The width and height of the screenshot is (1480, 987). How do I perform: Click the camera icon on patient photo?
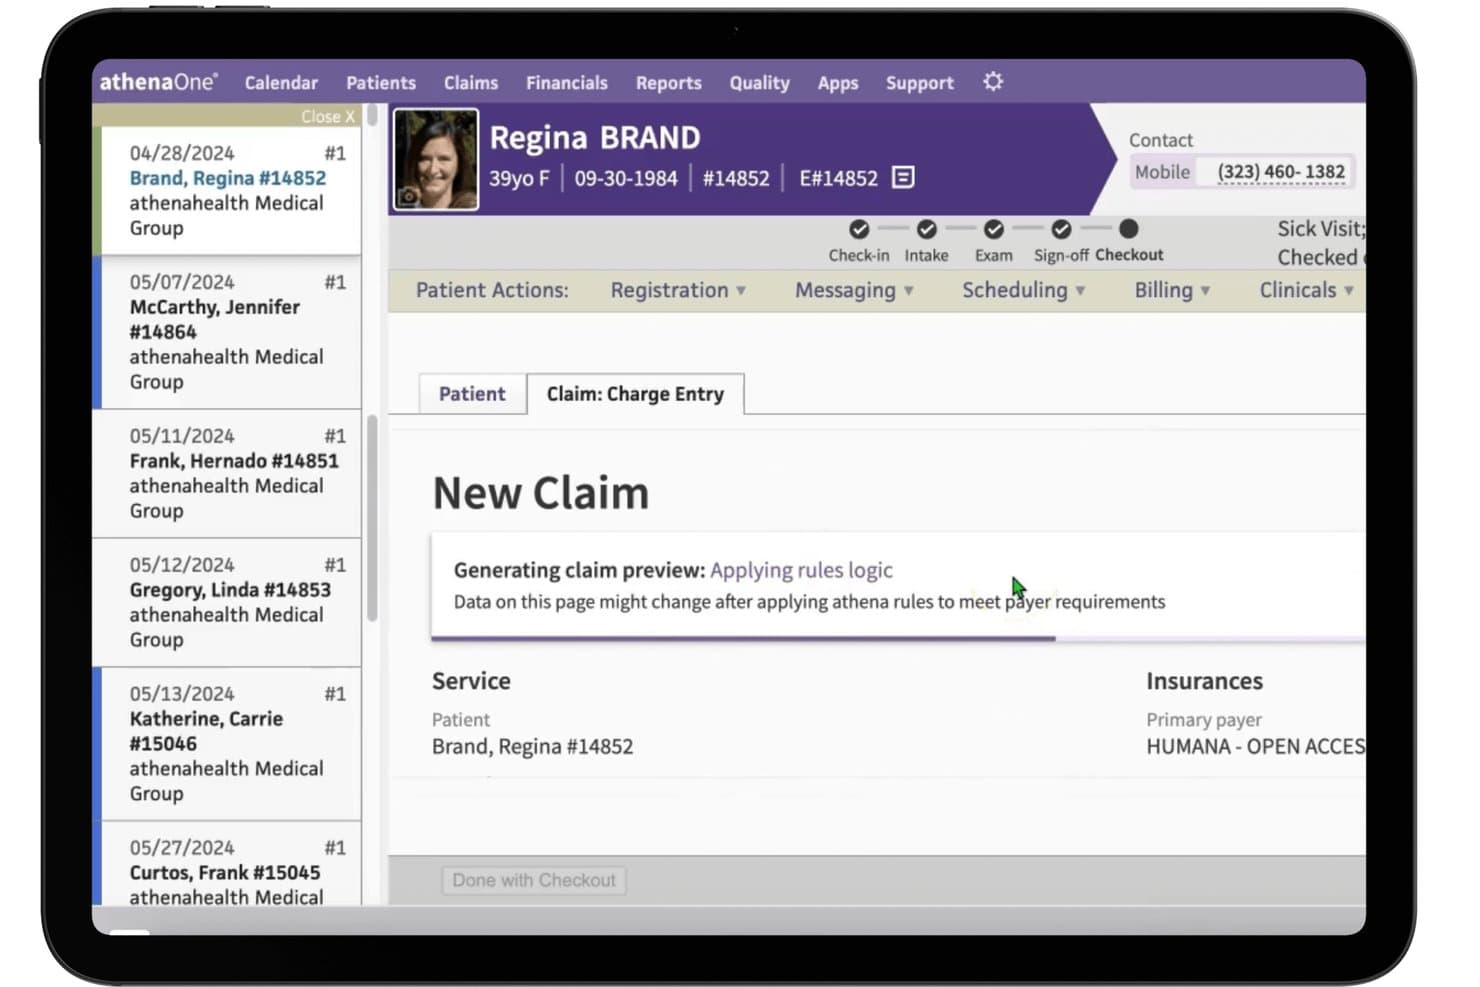click(408, 196)
